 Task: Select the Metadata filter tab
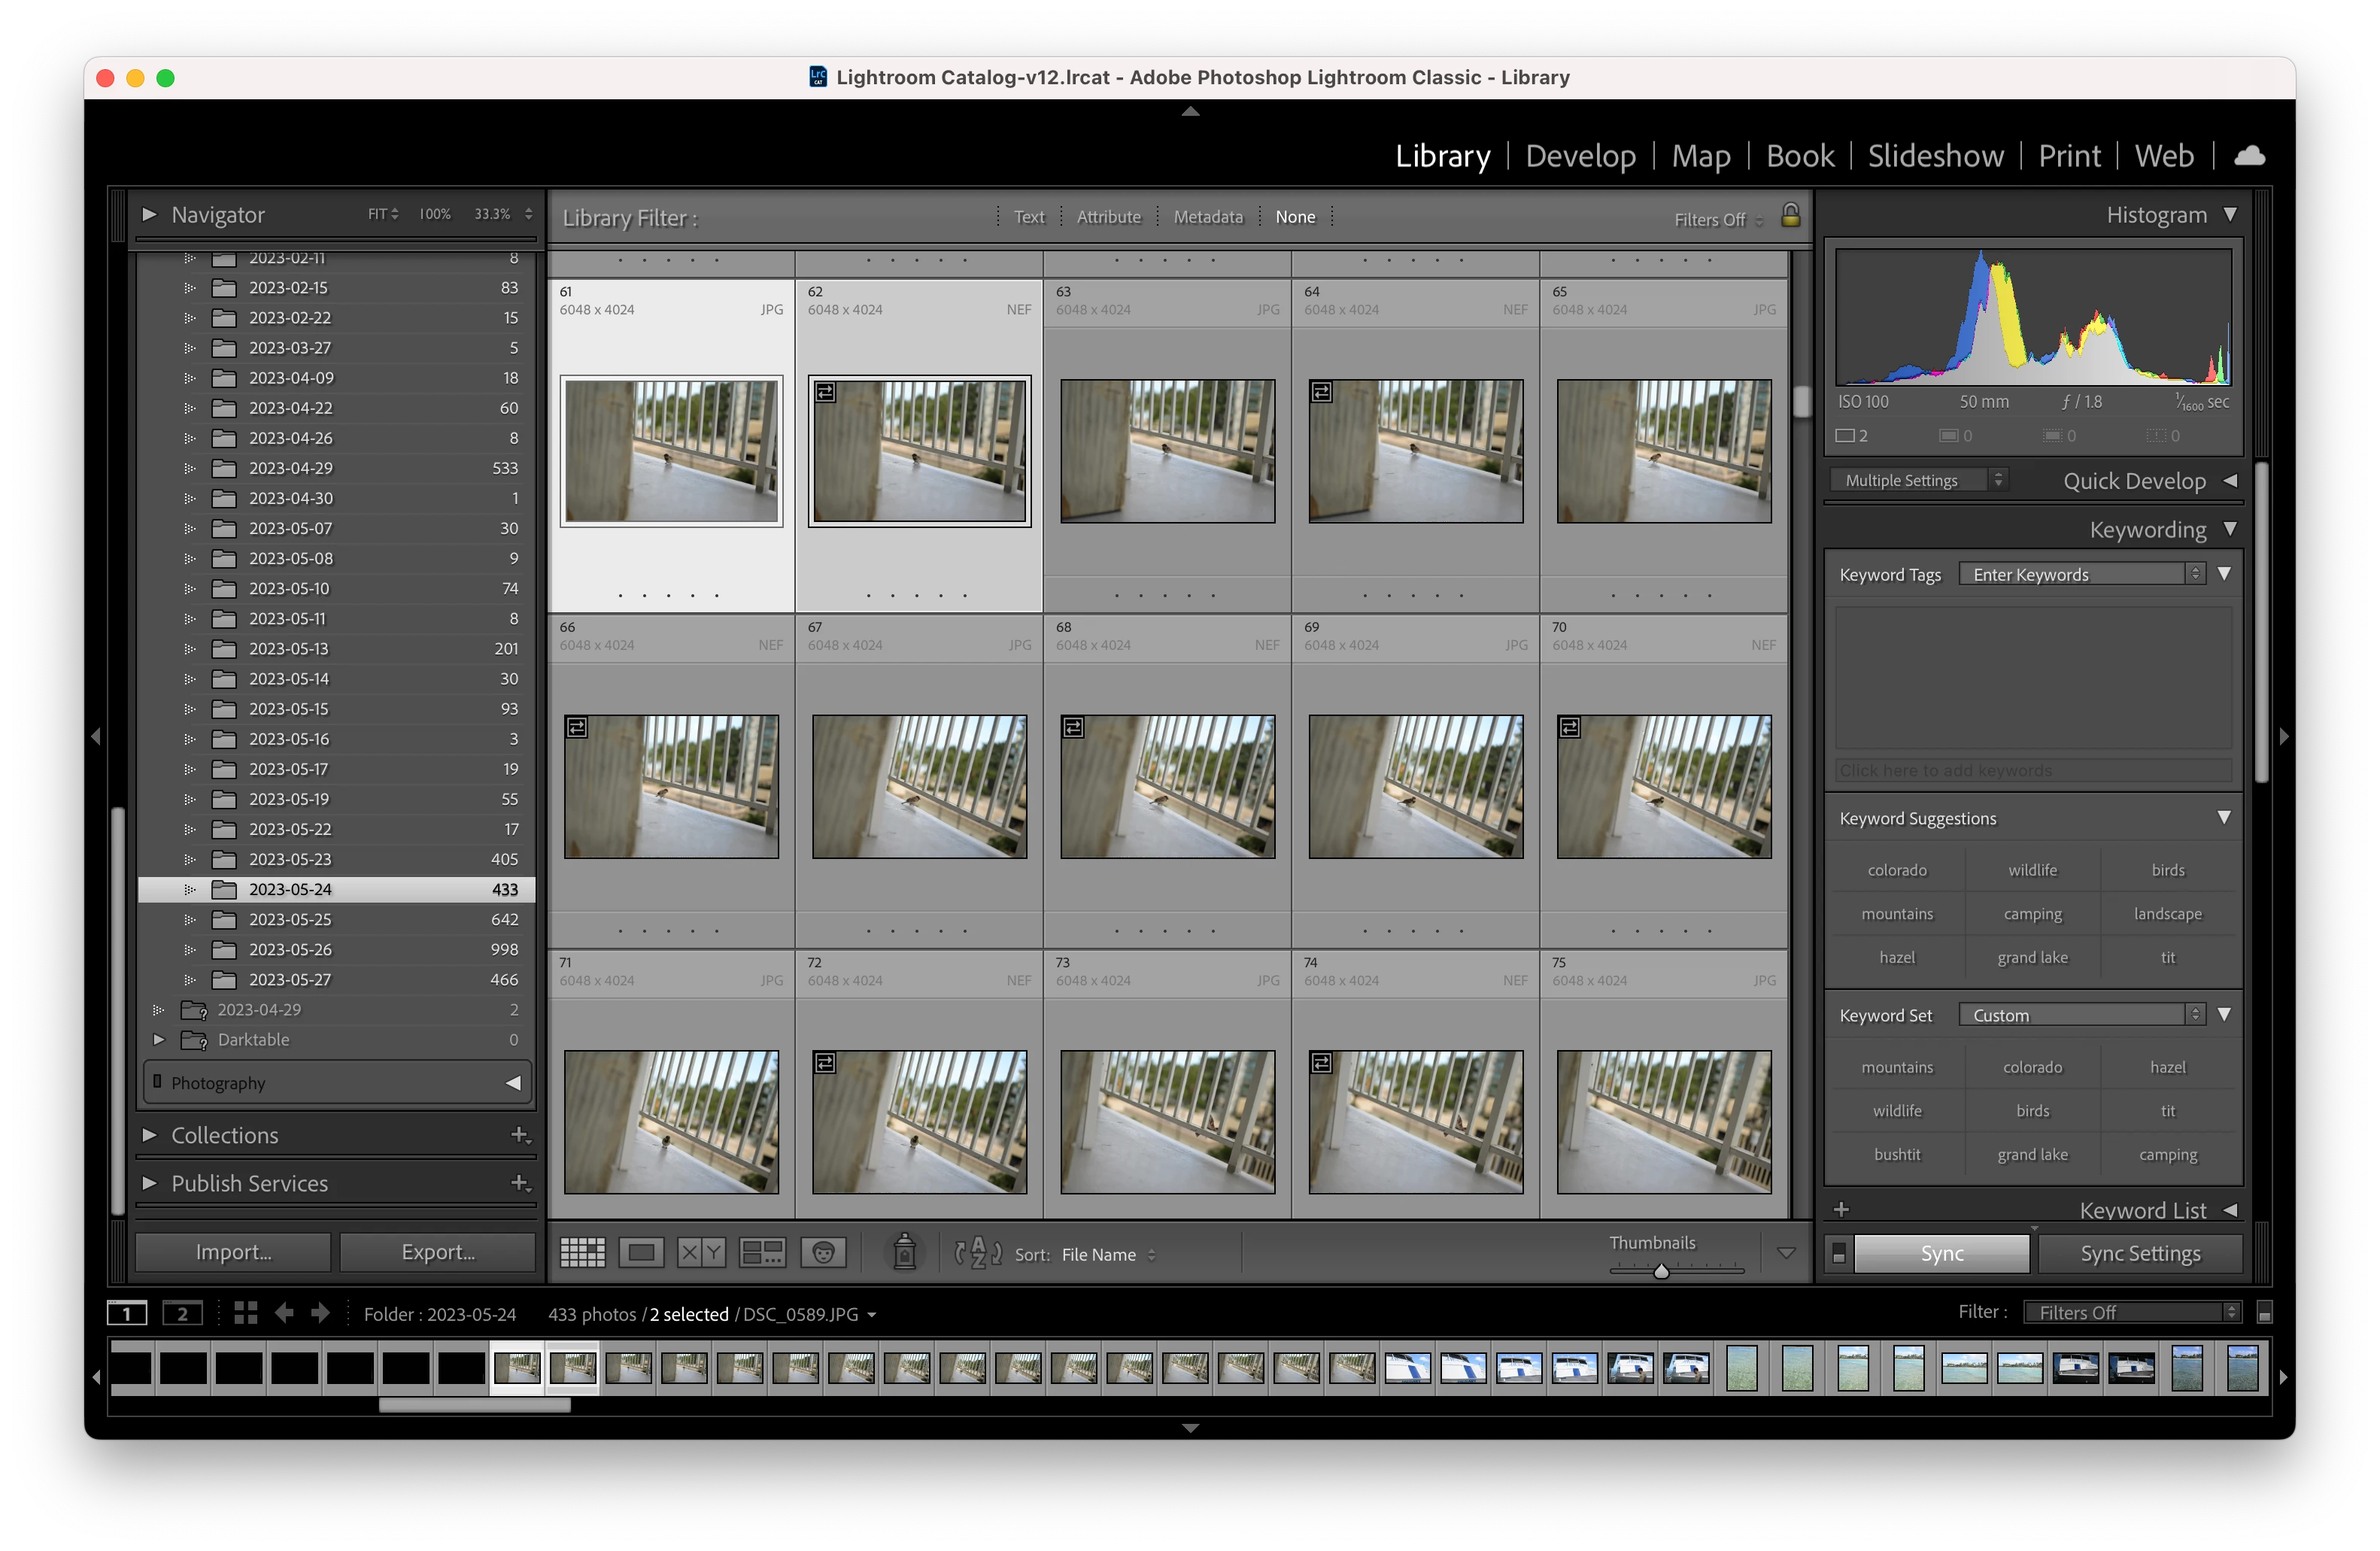click(1208, 217)
